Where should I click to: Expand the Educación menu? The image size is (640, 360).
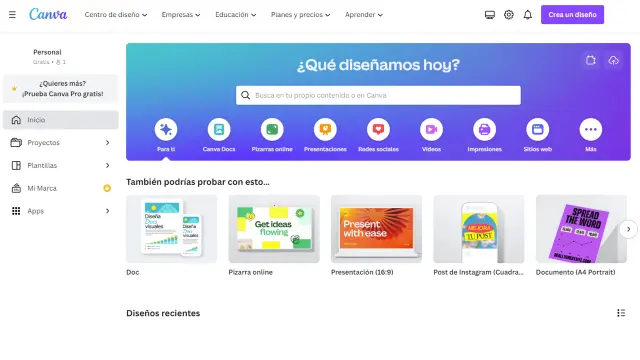[236, 15]
